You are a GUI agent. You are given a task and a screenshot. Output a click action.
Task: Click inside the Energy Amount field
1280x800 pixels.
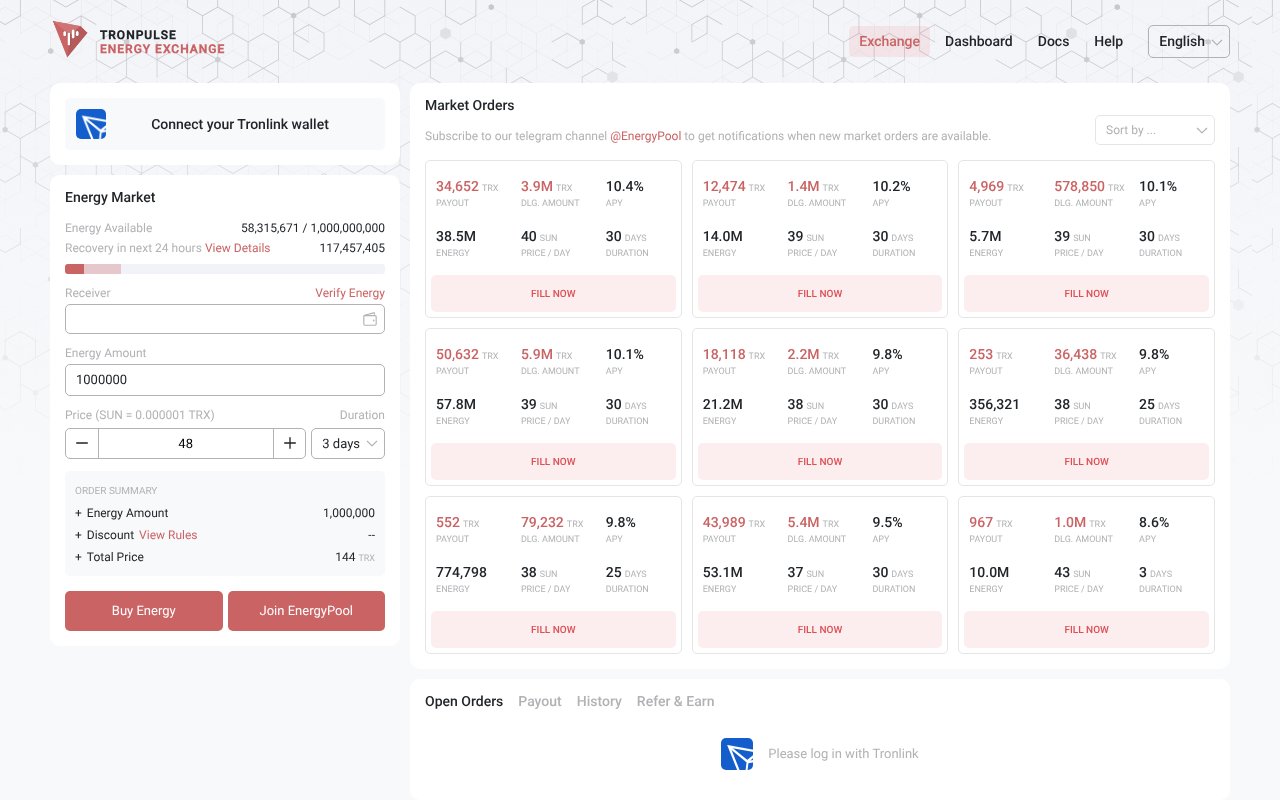pos(224,379)
